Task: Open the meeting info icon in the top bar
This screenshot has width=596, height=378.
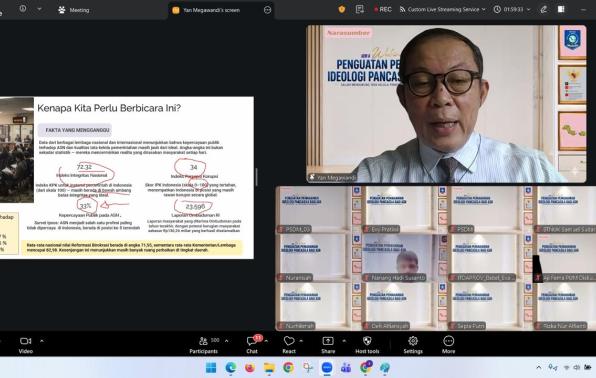Action: pyautogui.click(x=23, y=8)
